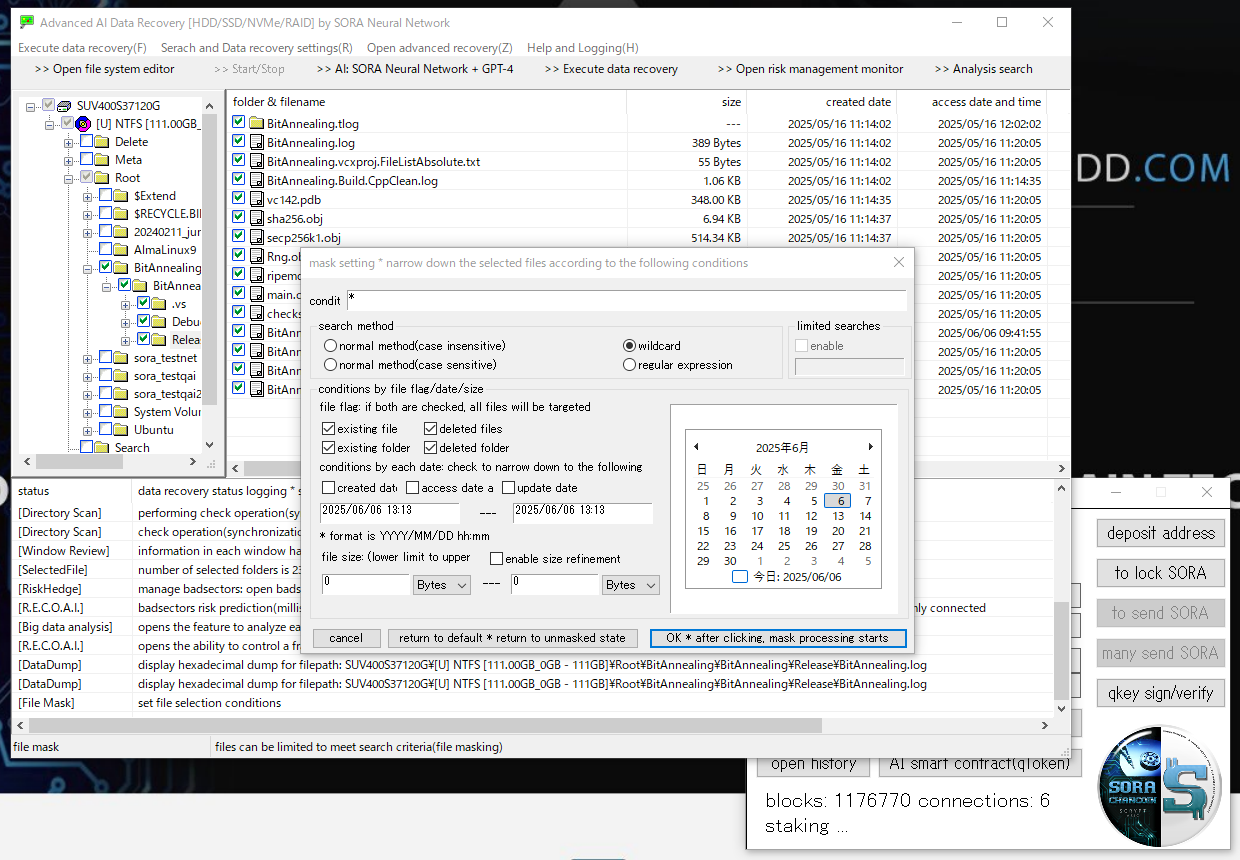Open Bytes unit dropdown for upper size limit

pos(631,585)
